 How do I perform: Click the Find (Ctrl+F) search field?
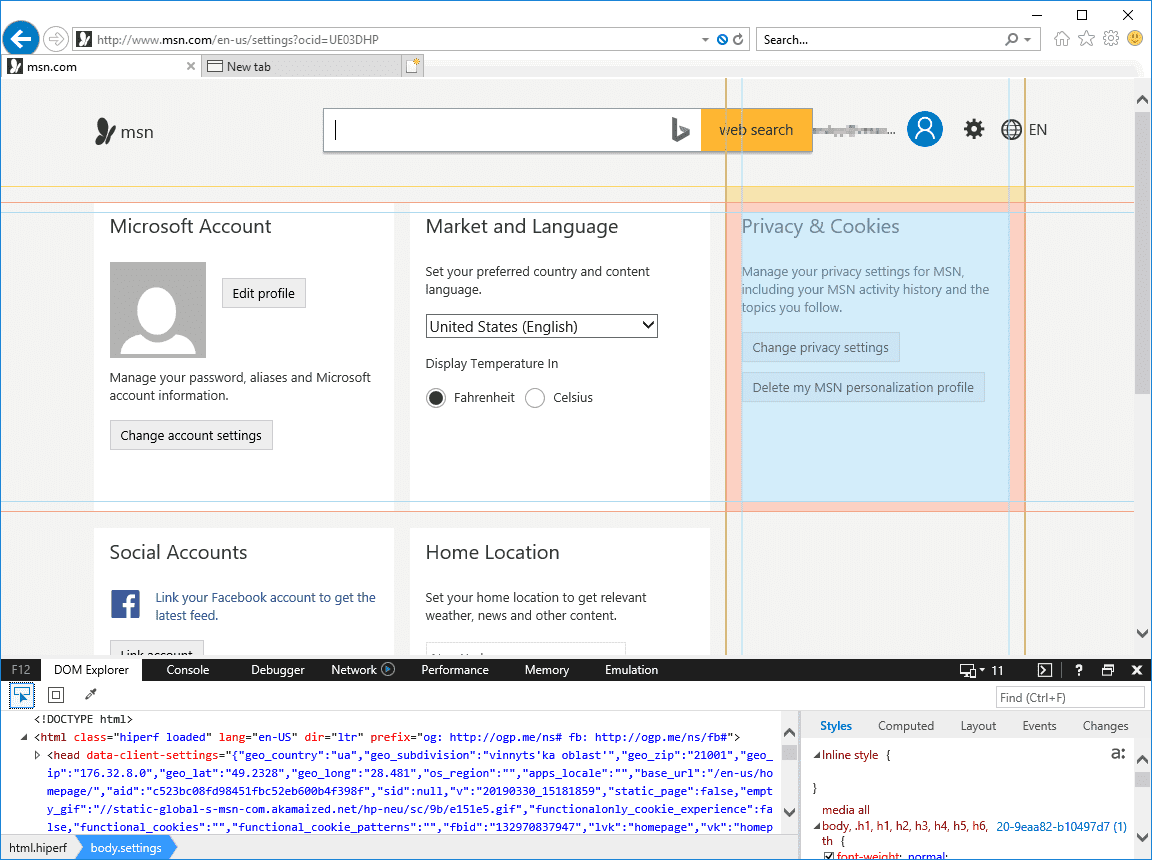[x=1070, y=698]
